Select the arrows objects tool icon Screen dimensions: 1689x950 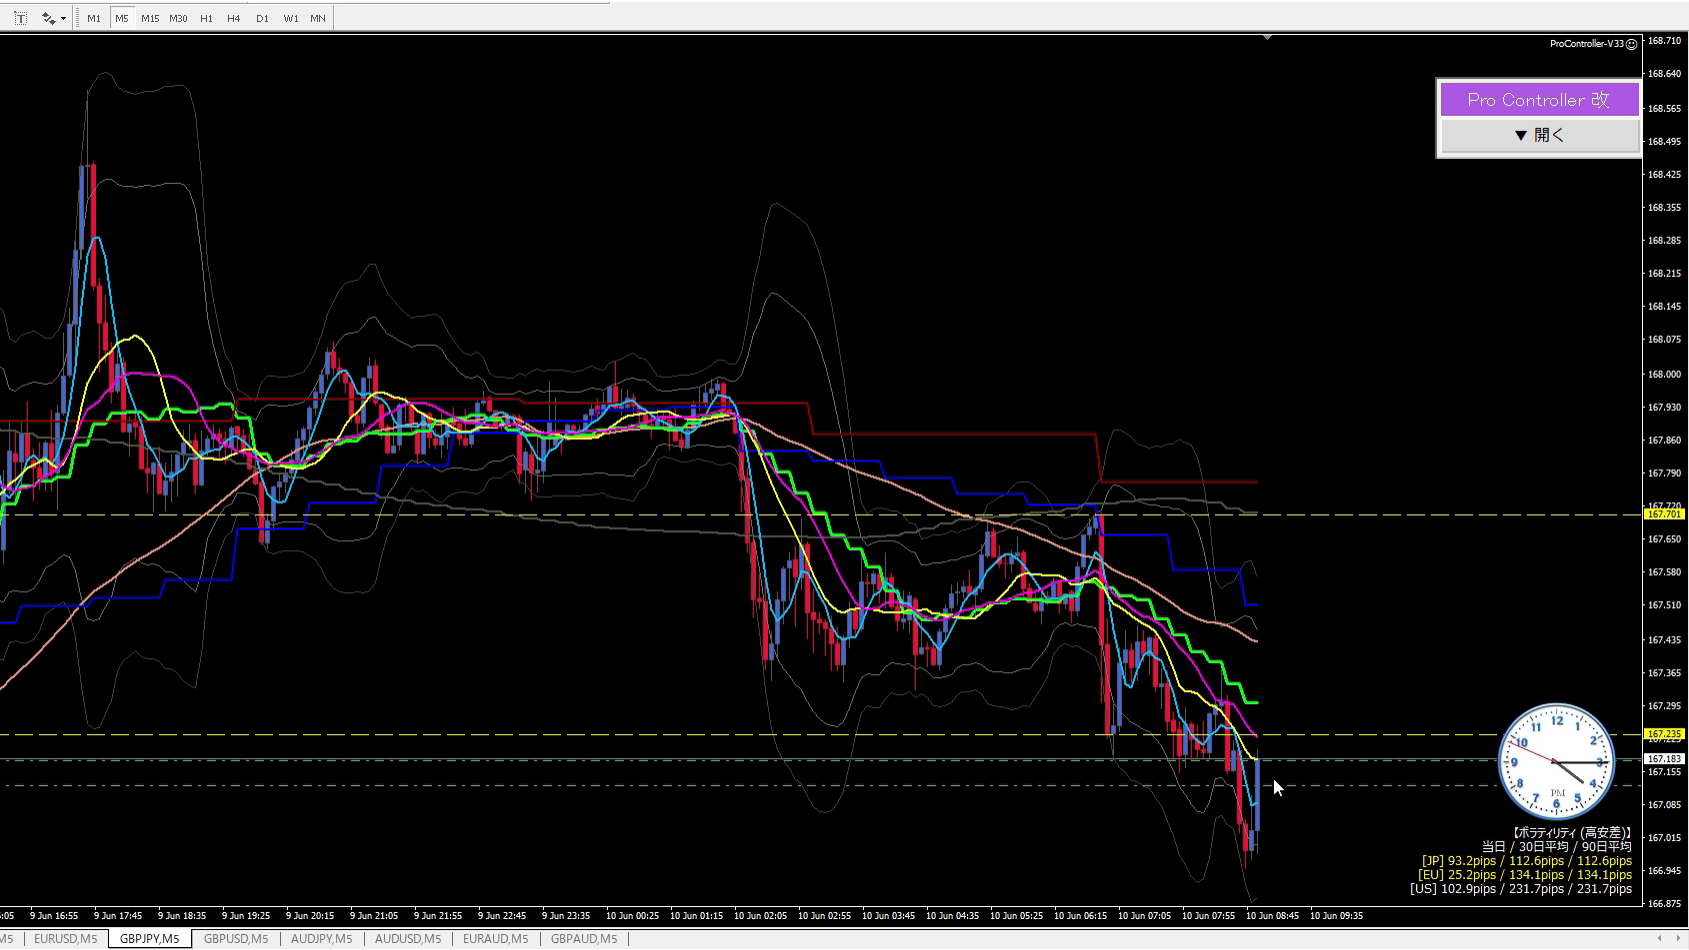tap(47, 18)
